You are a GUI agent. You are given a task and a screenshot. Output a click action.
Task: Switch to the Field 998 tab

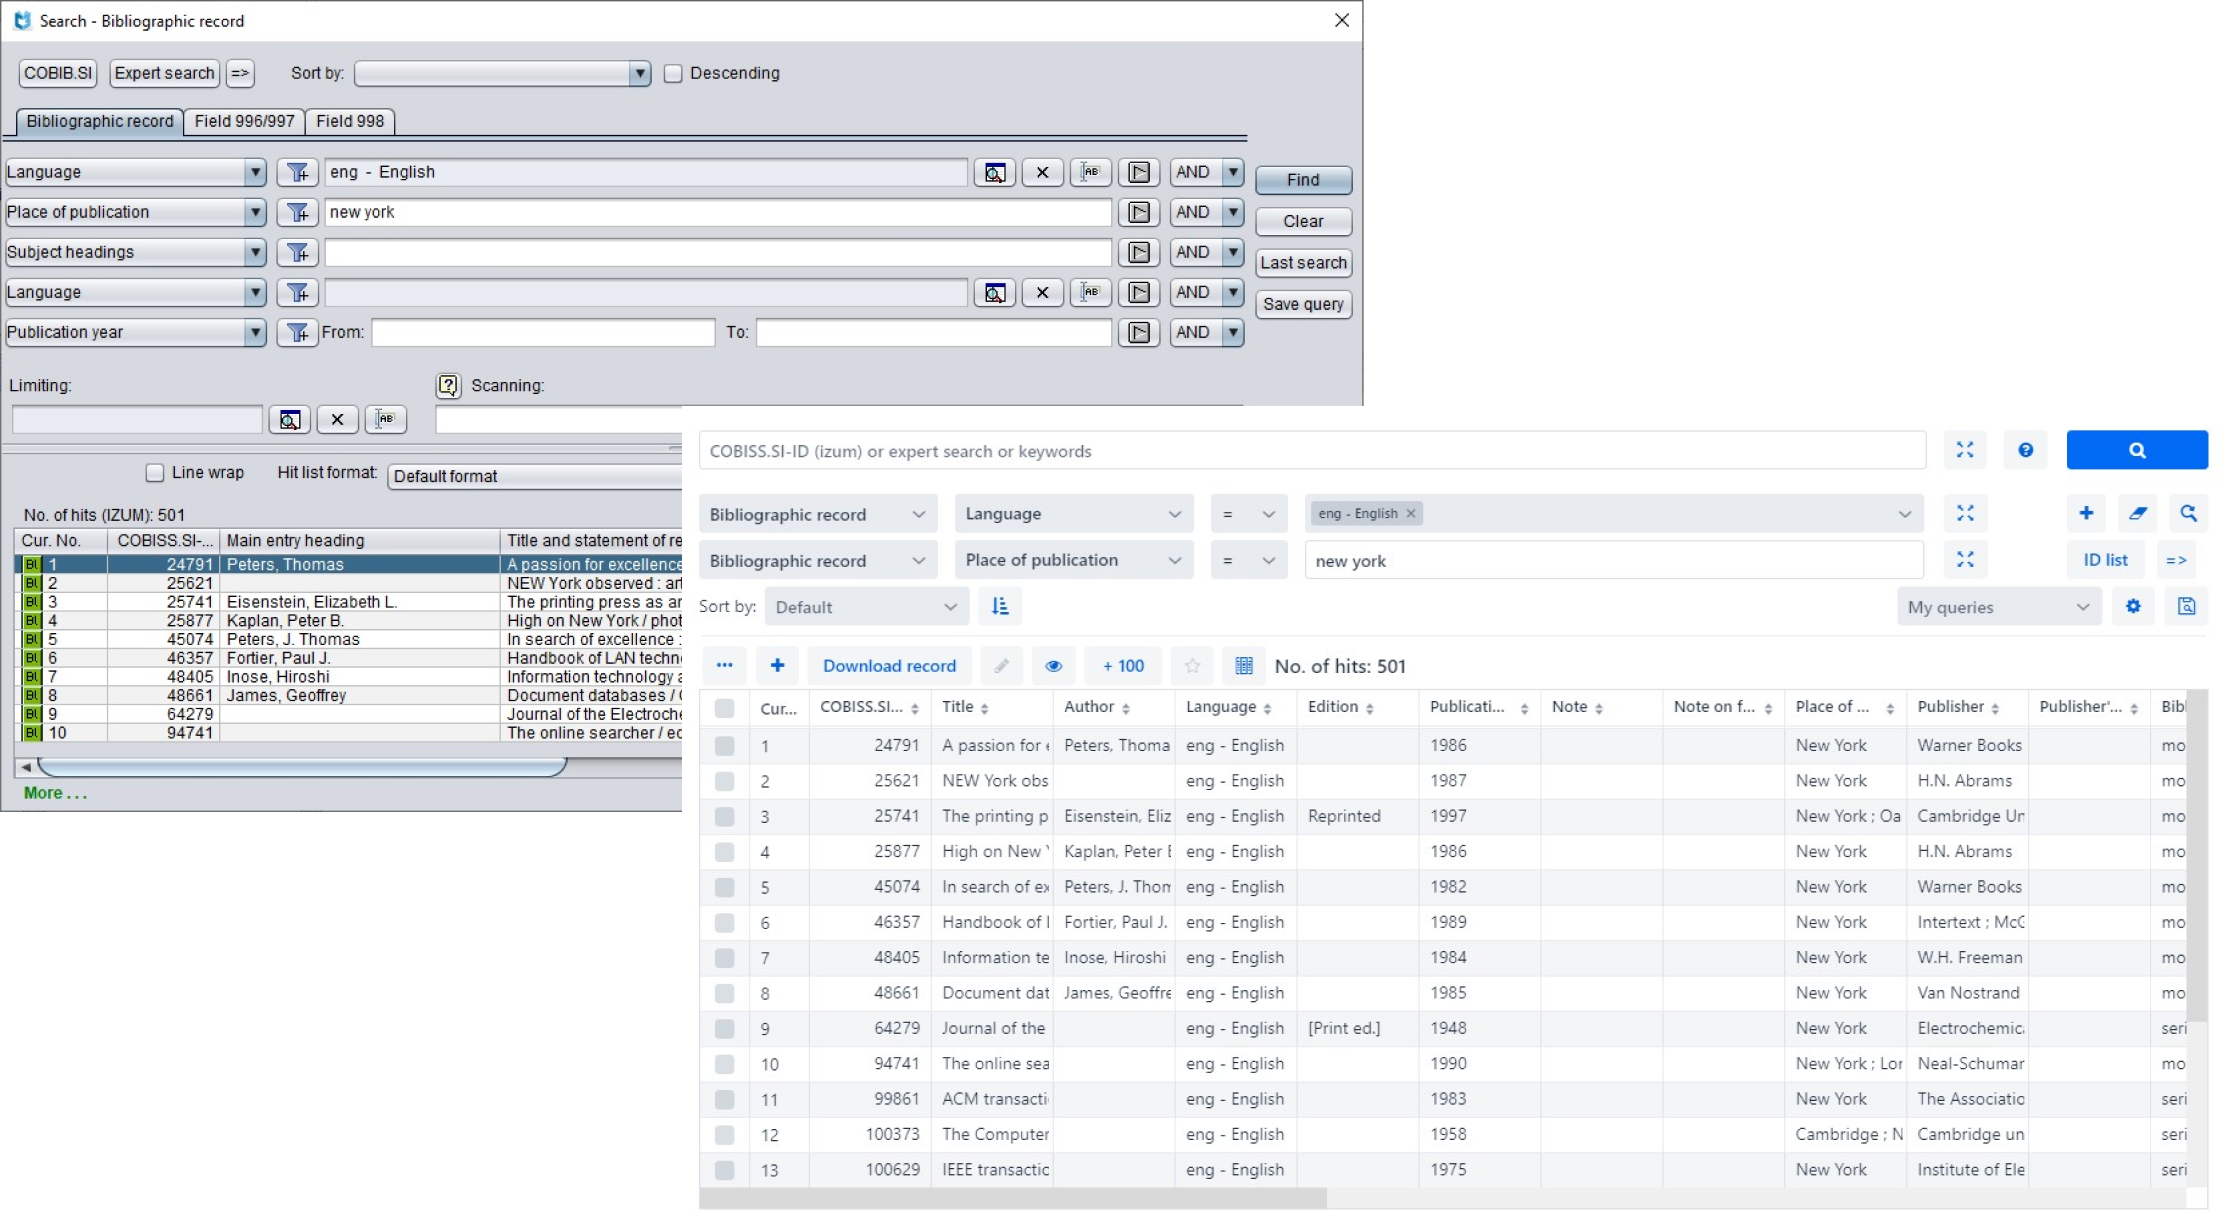coord(350,121)
